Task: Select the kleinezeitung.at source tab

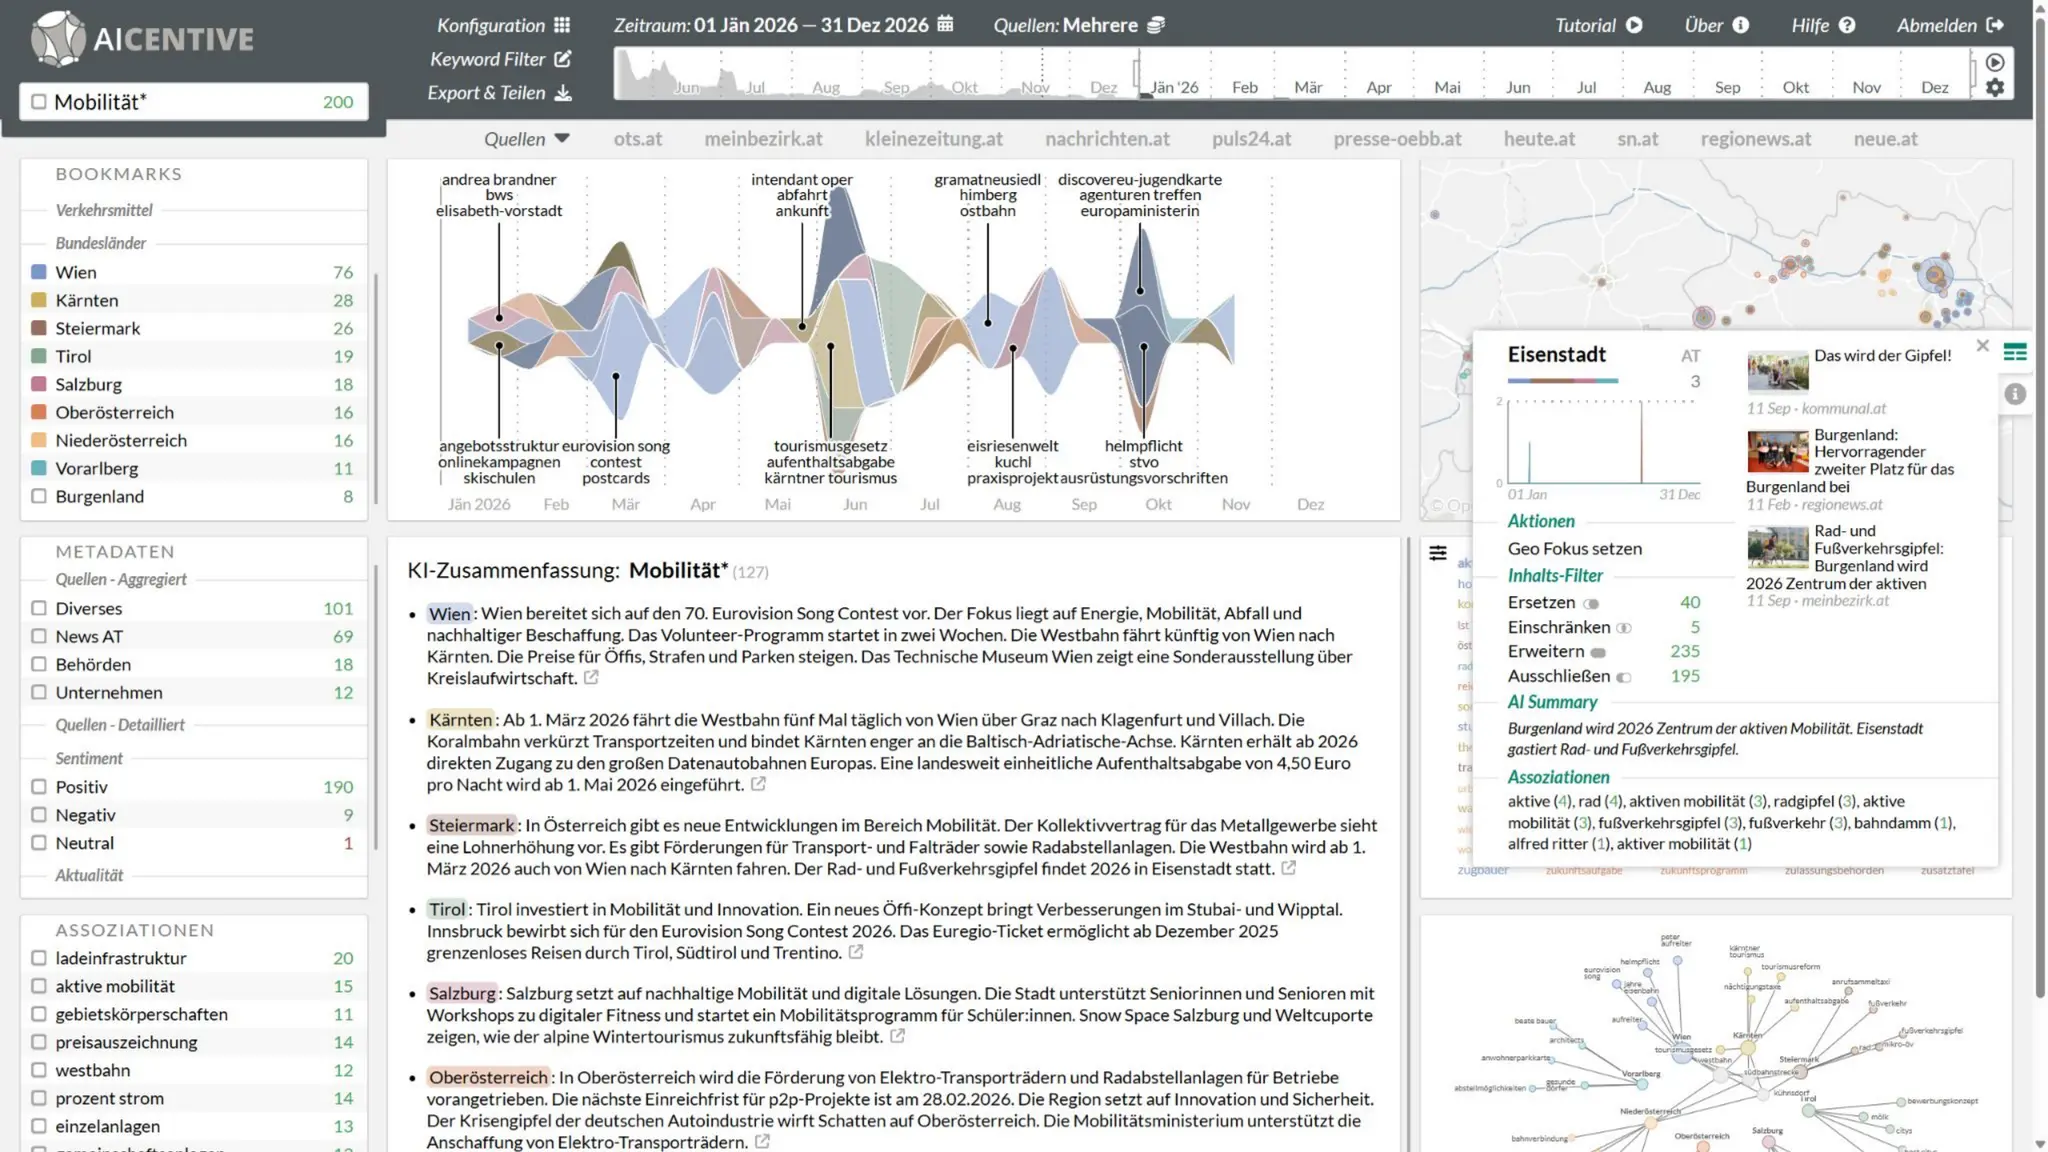Action: click(x=933, y=139)
